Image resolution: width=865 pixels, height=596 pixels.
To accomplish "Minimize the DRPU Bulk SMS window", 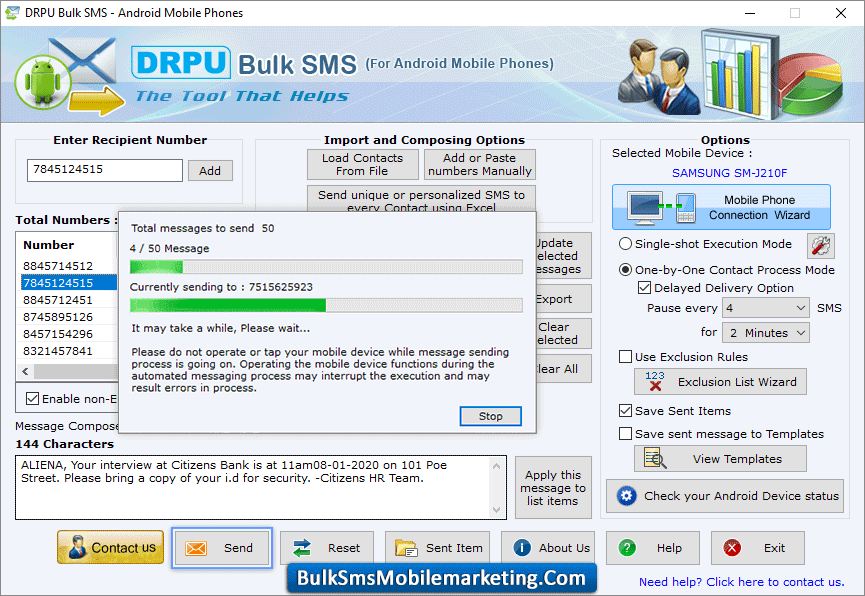I will 750,13.
